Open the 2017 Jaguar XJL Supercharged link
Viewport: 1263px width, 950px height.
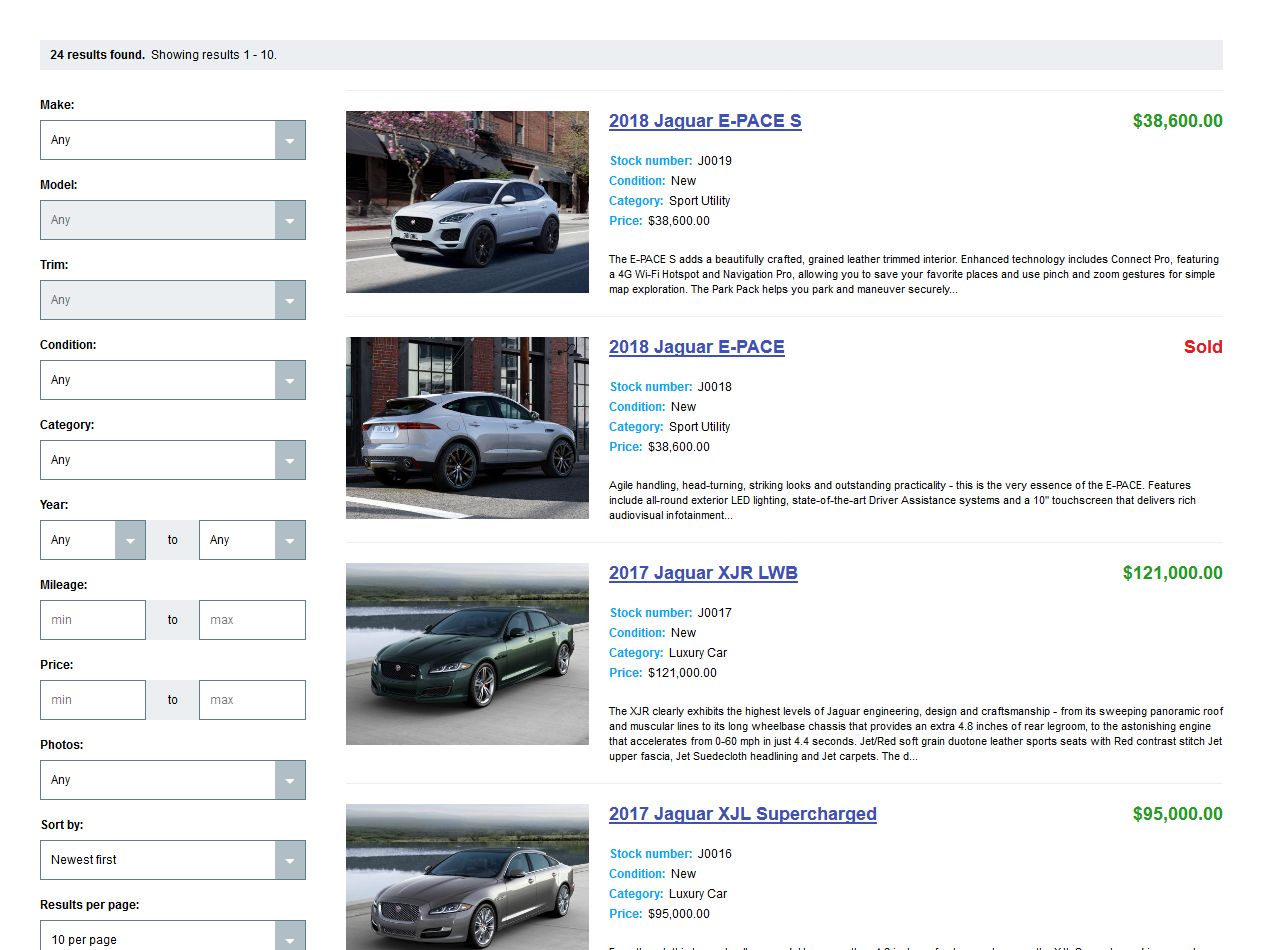click(x=742, y=814)
